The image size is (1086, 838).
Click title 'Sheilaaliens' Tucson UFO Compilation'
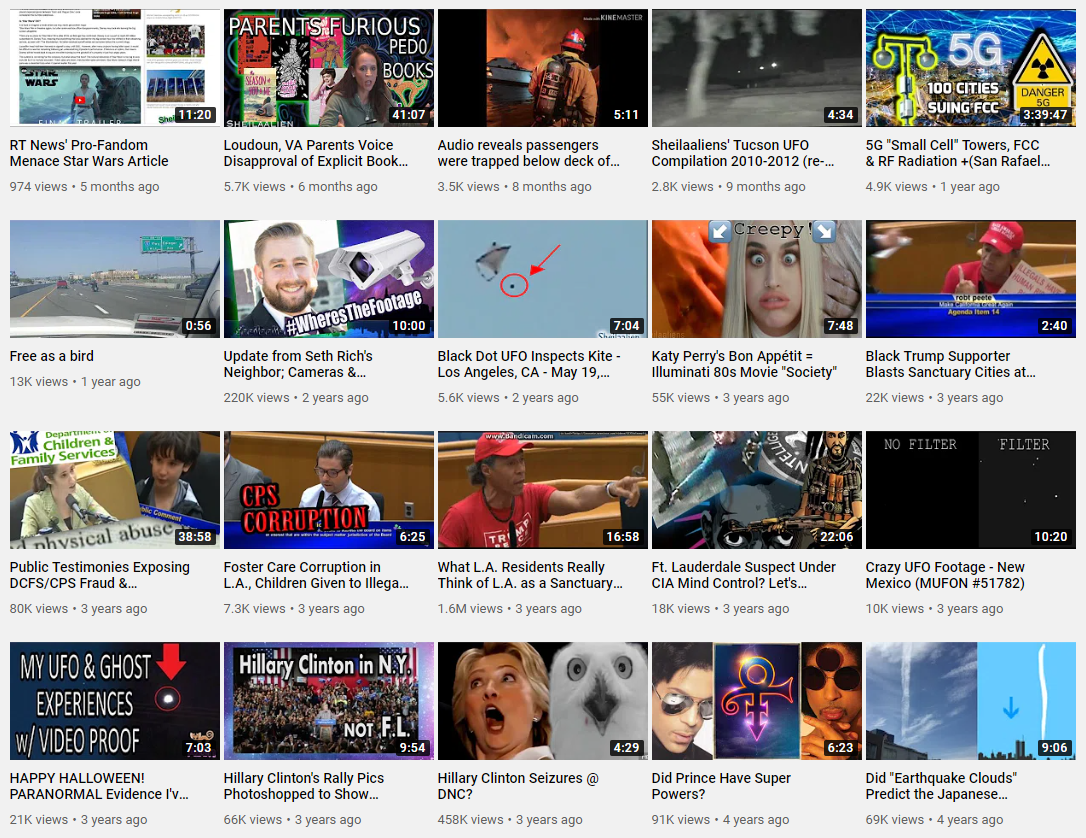[x=743, y=153]
